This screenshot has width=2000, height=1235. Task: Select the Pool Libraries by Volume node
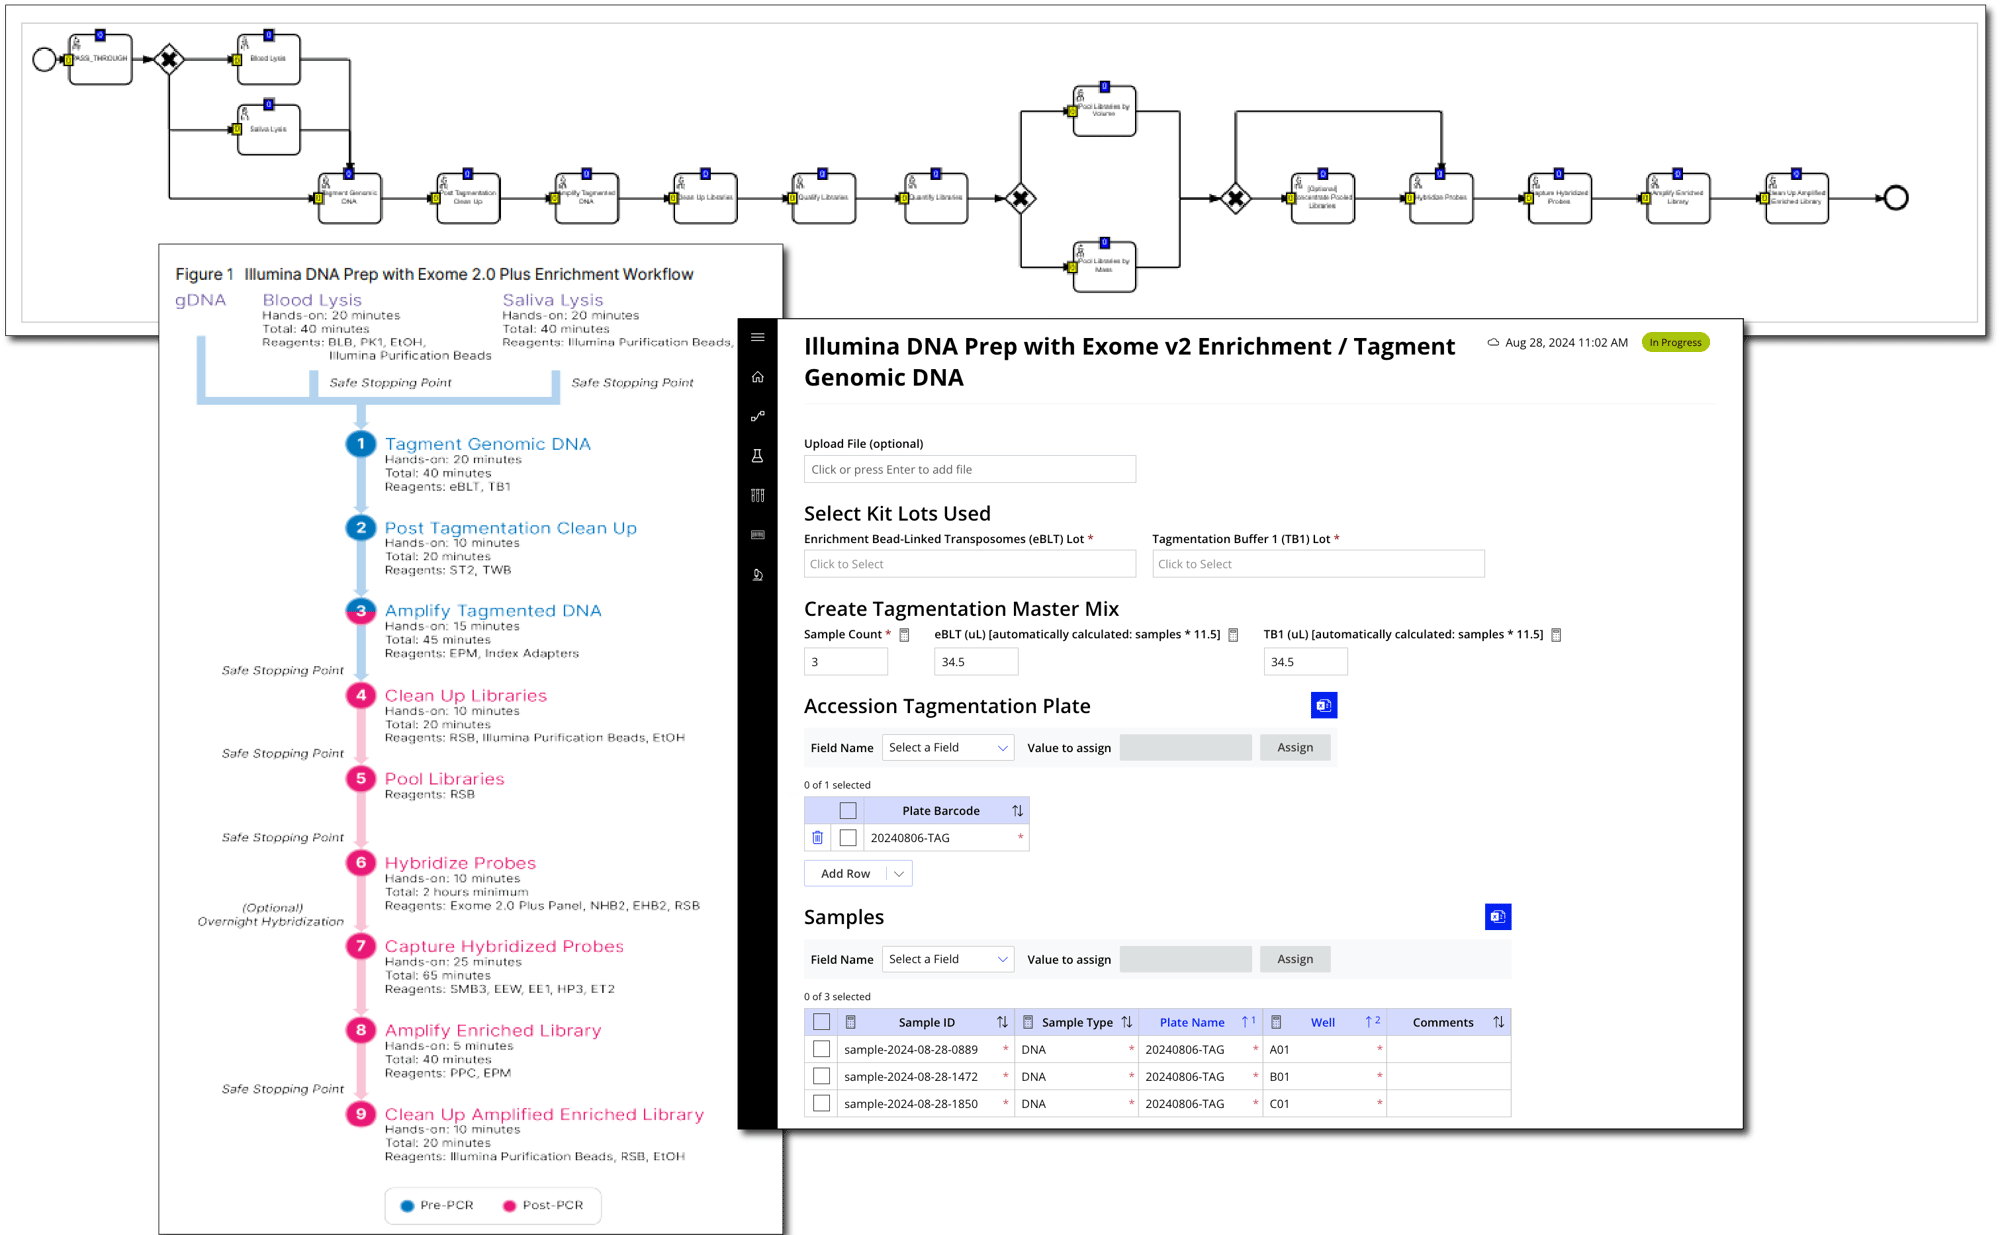point(1104,111)
